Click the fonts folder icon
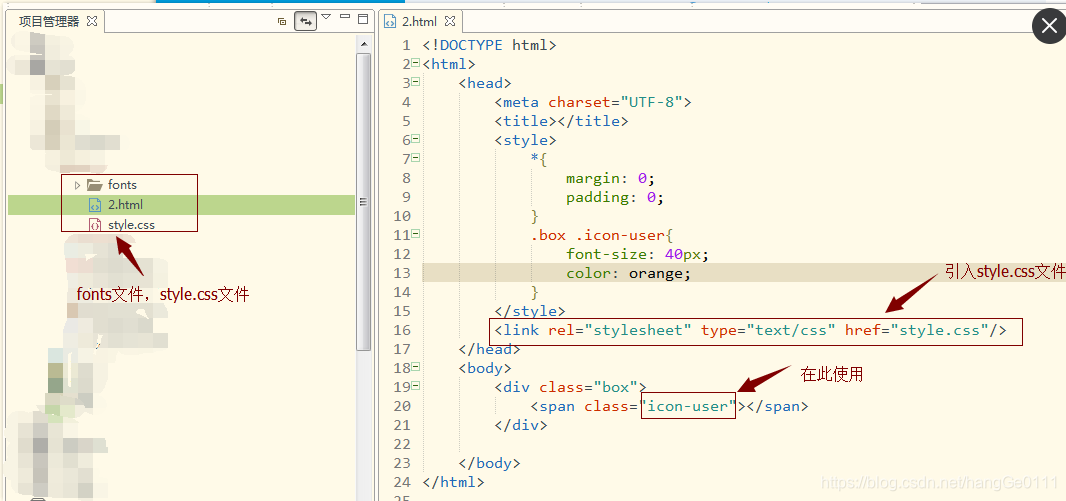 94,185
